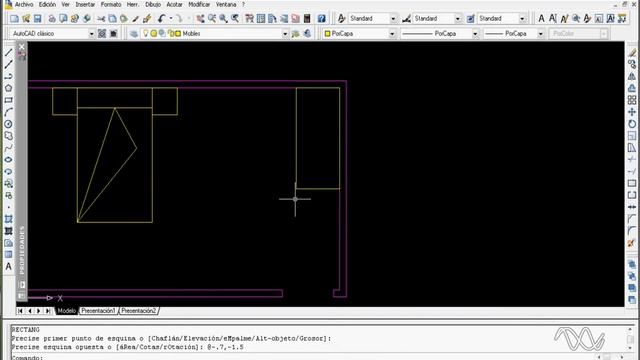The height and width of the screenshot is (360, 640).
Task: Select the Move tool
Action: click(x=632, y=112)
